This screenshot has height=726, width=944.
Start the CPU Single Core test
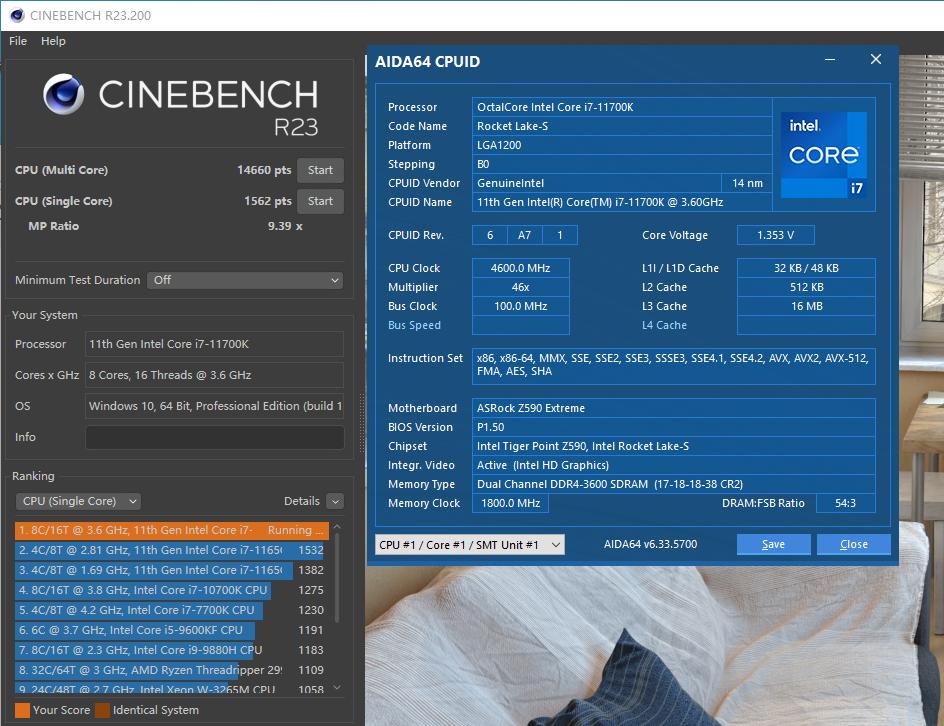tap(320, 201)
